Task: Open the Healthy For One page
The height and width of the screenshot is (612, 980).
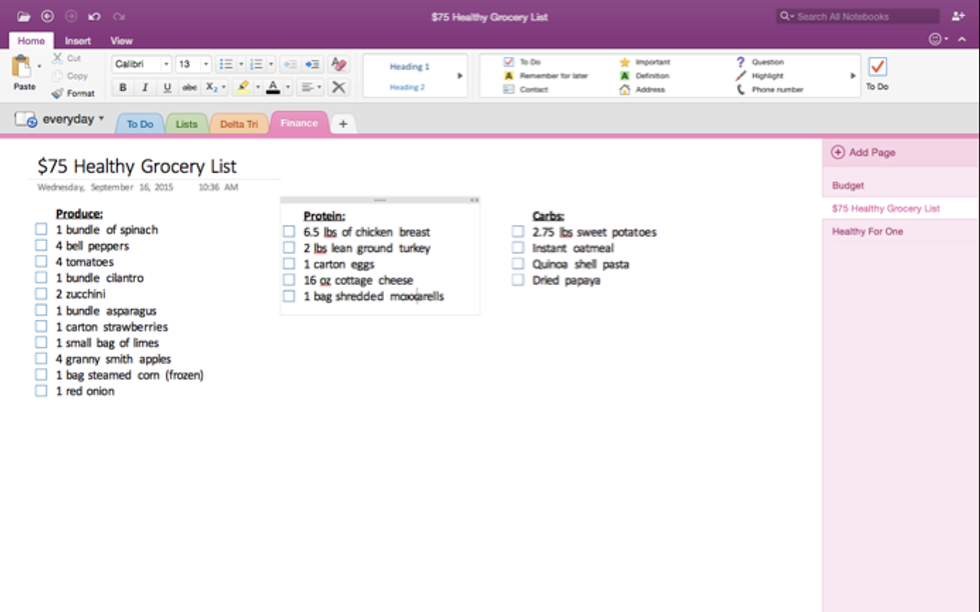Action: 867,231
